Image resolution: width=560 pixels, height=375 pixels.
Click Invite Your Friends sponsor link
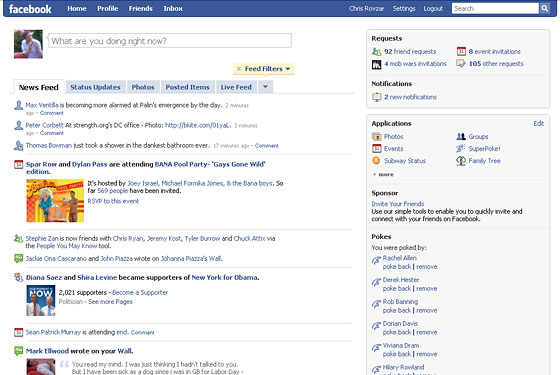point(398,204)
